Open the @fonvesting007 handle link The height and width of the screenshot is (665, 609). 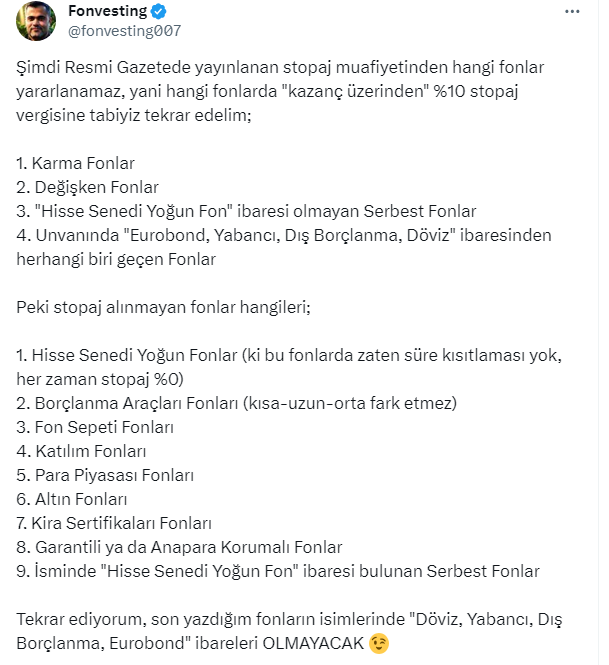(123, 31)
